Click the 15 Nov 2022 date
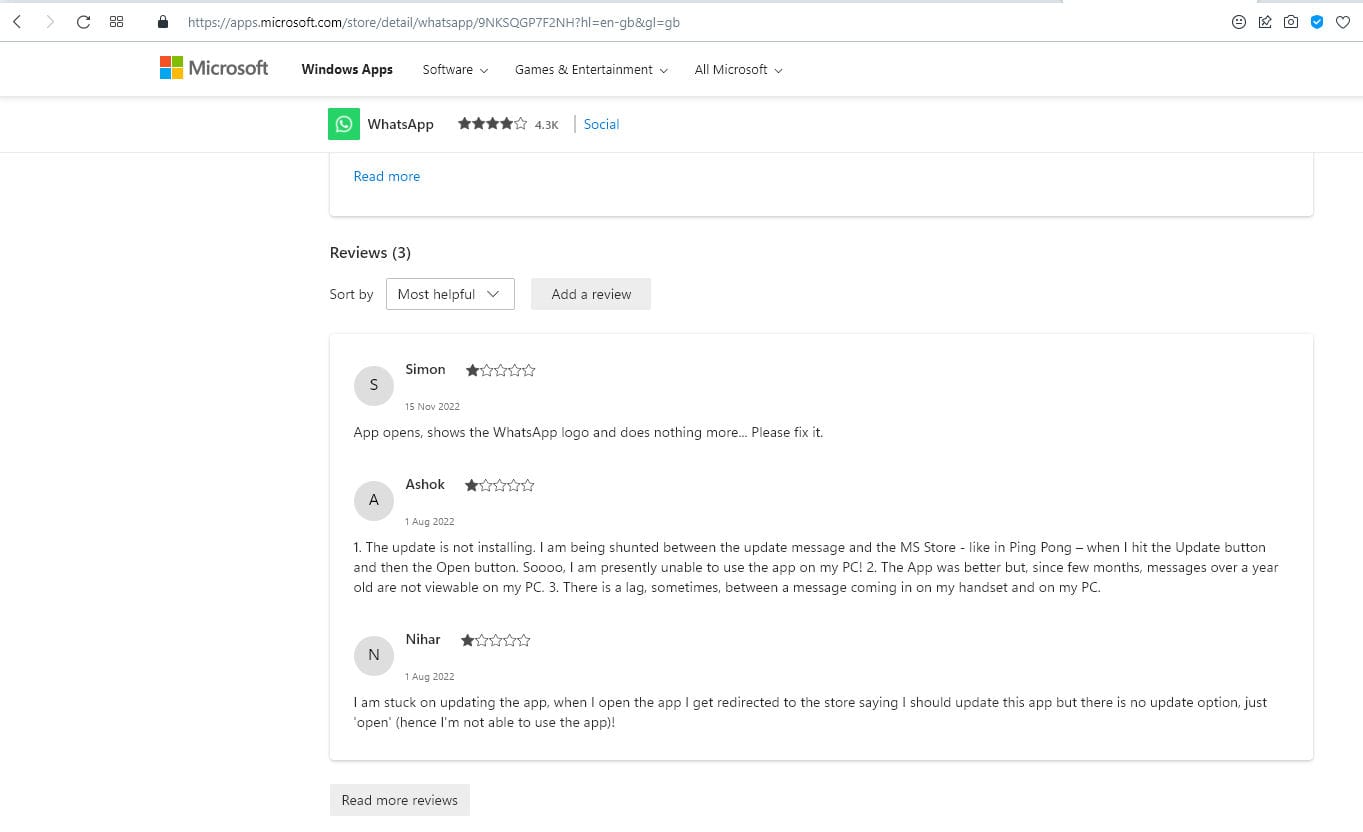The width and height of the screenshot is (1363, 832). (432, 406)
